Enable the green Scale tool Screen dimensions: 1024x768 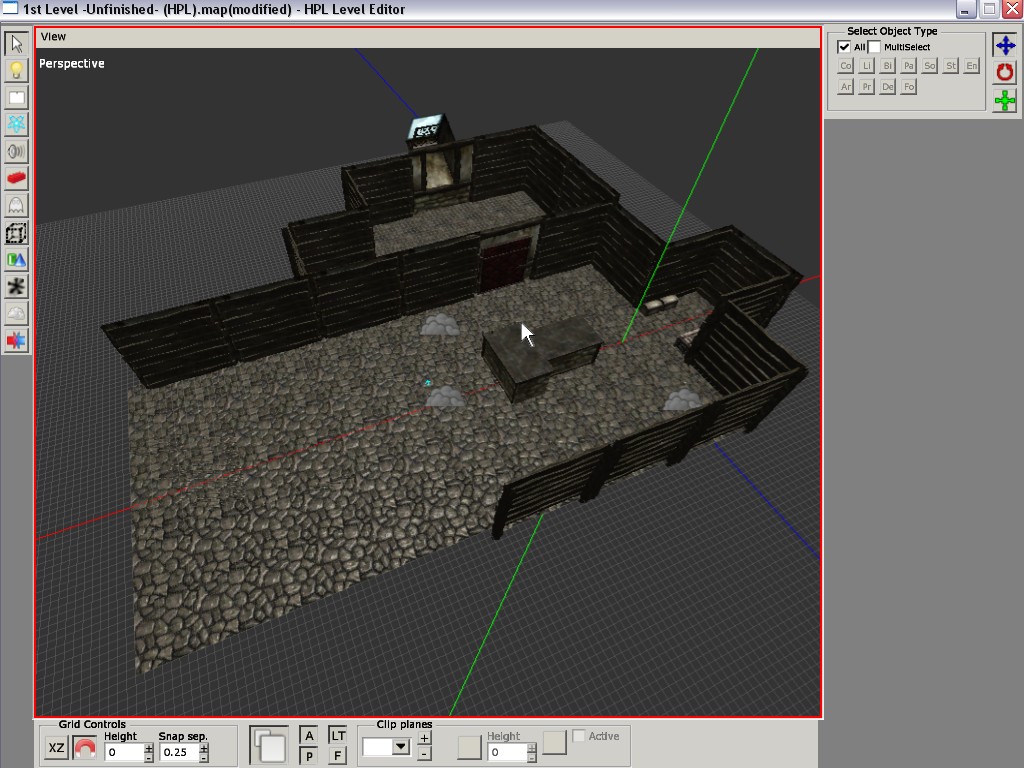tap(1005, 100)
